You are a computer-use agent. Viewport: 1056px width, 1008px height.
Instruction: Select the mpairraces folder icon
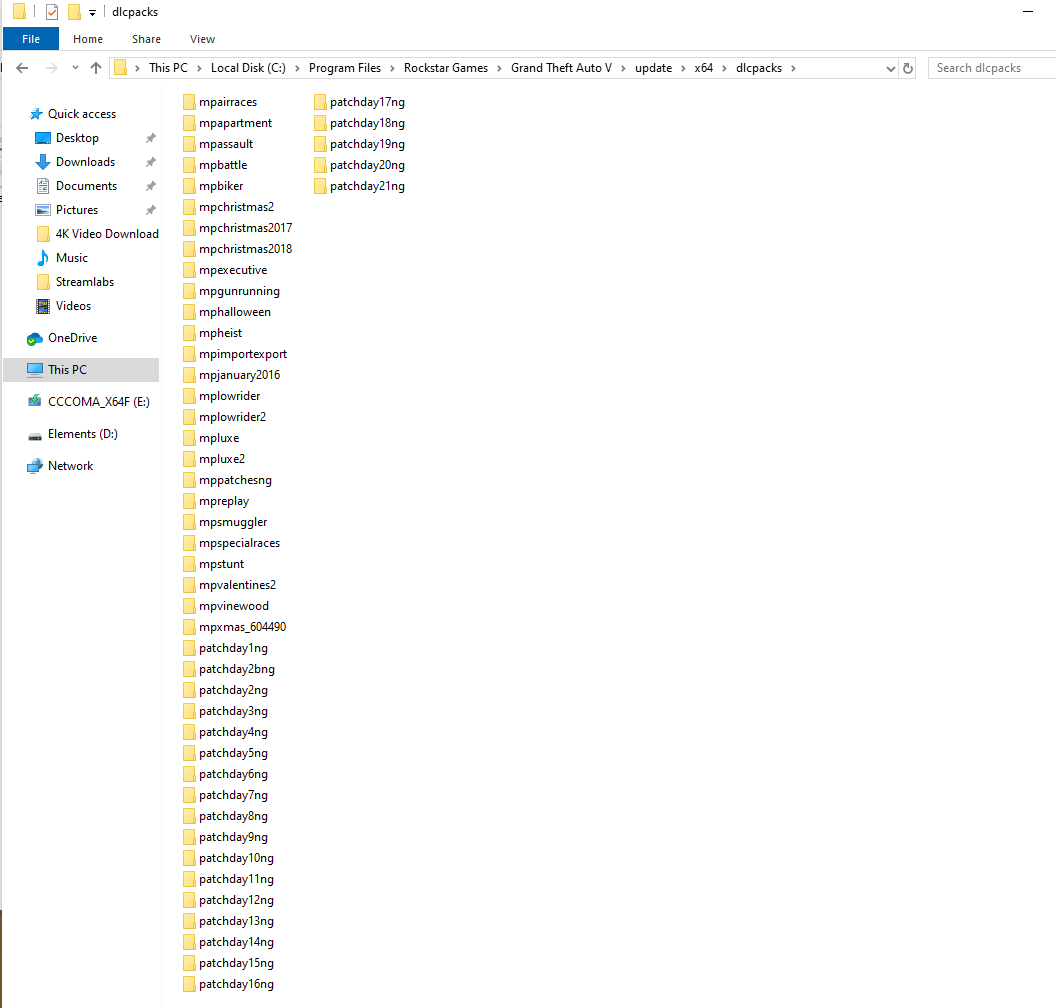click(x=189, y=102)
